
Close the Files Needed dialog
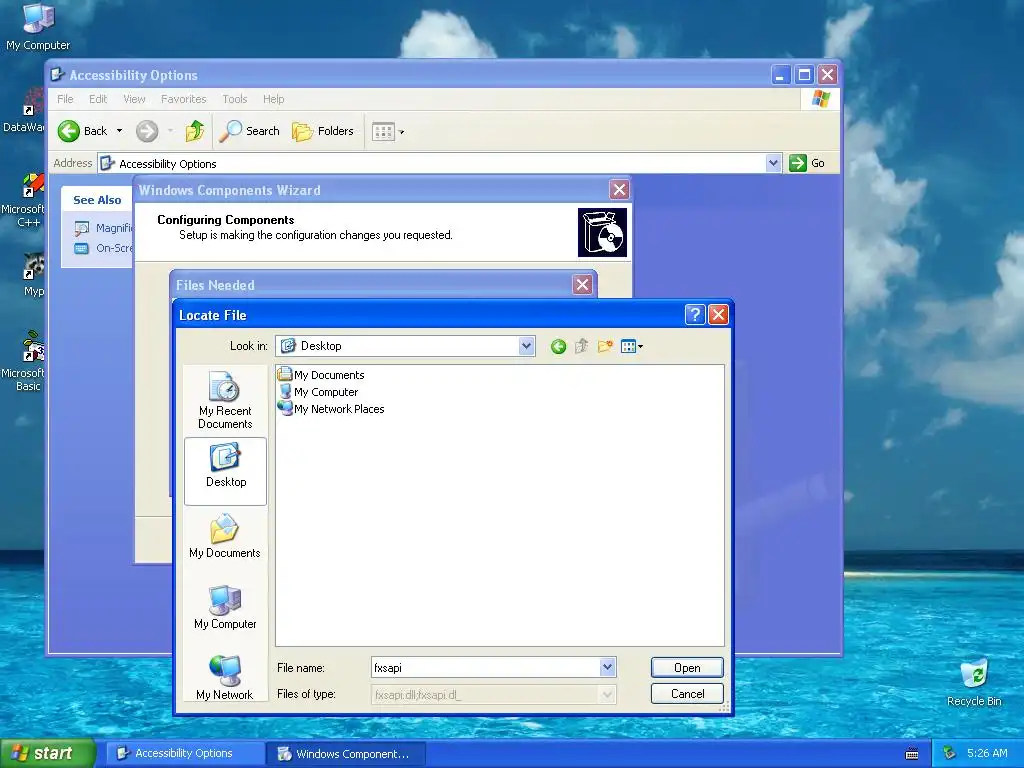[583, 285]
